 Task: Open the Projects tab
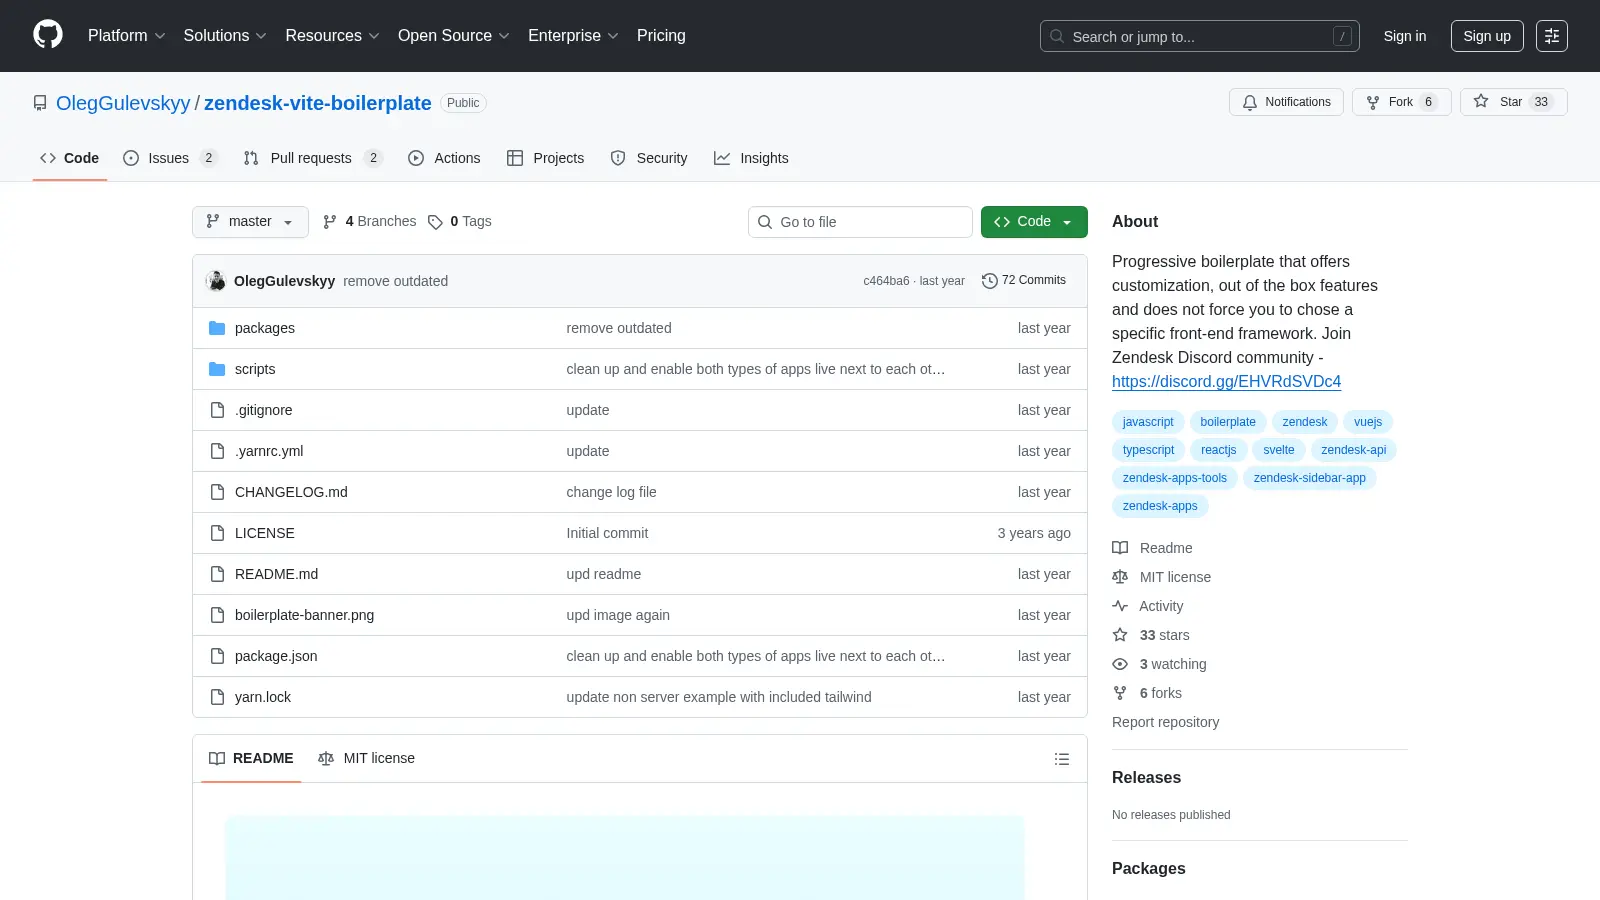(545, 158)
